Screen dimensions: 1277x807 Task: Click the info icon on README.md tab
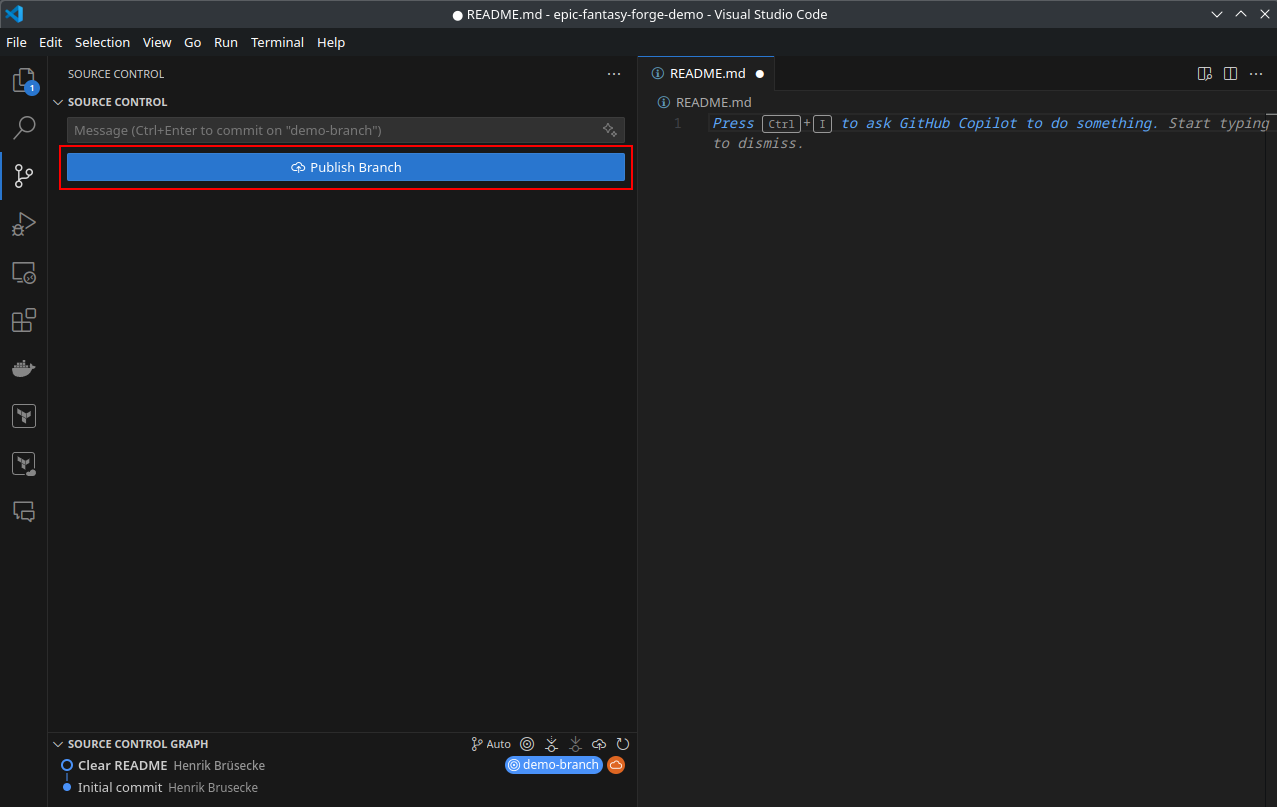tap(658, 74)
